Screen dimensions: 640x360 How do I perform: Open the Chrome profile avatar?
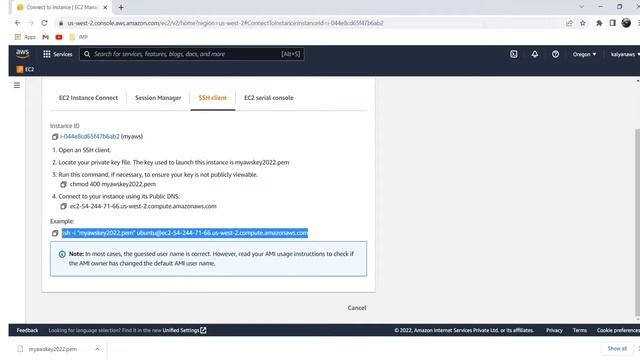point(626,23)
